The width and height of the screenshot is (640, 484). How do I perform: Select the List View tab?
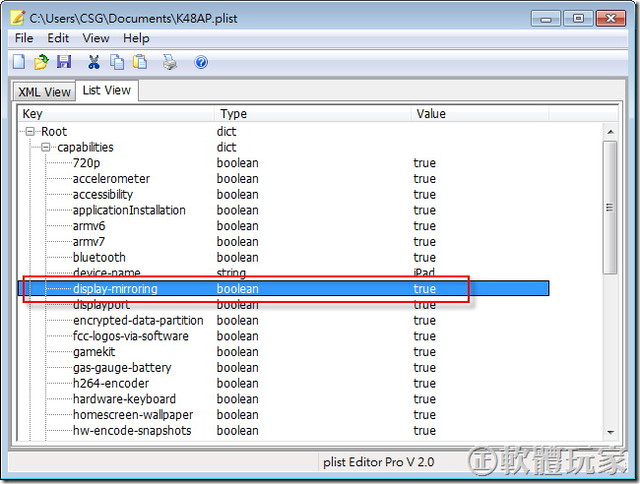pyautogui.click(x=107, y=90)
